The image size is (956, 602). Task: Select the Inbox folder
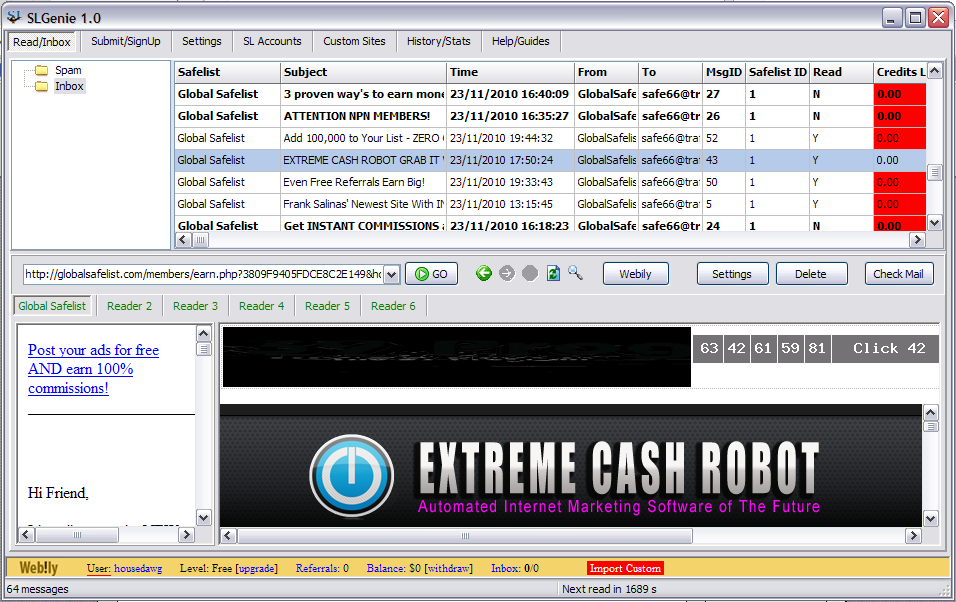pos(69,86)
